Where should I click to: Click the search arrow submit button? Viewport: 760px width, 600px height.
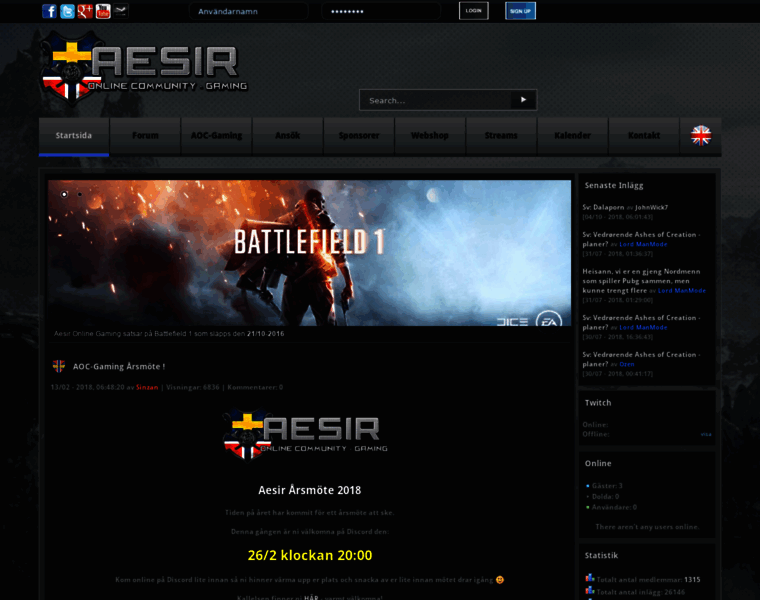click(x=523, y=100)
